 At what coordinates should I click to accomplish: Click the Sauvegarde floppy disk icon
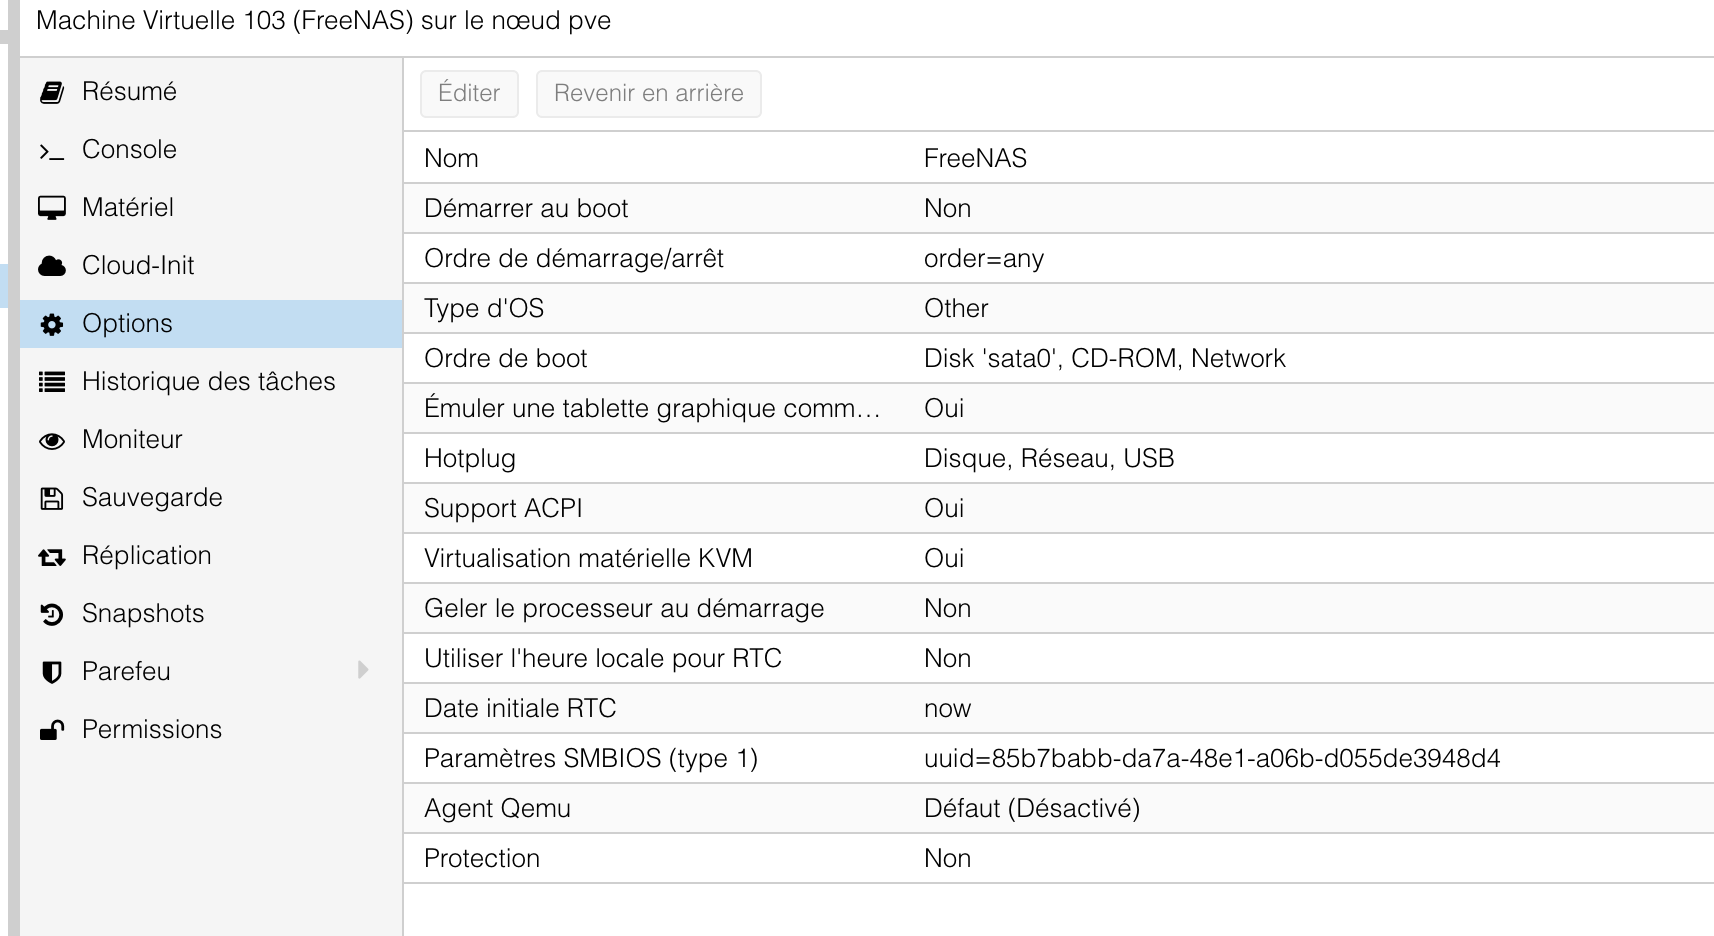click(x=52, y=498)
